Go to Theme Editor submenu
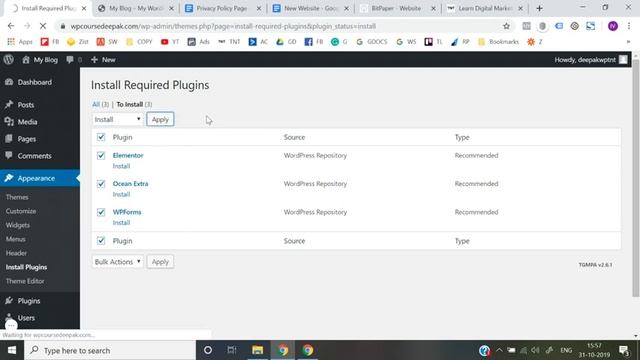Viewport: 640px width, 360px height. [x=25, y=281]
